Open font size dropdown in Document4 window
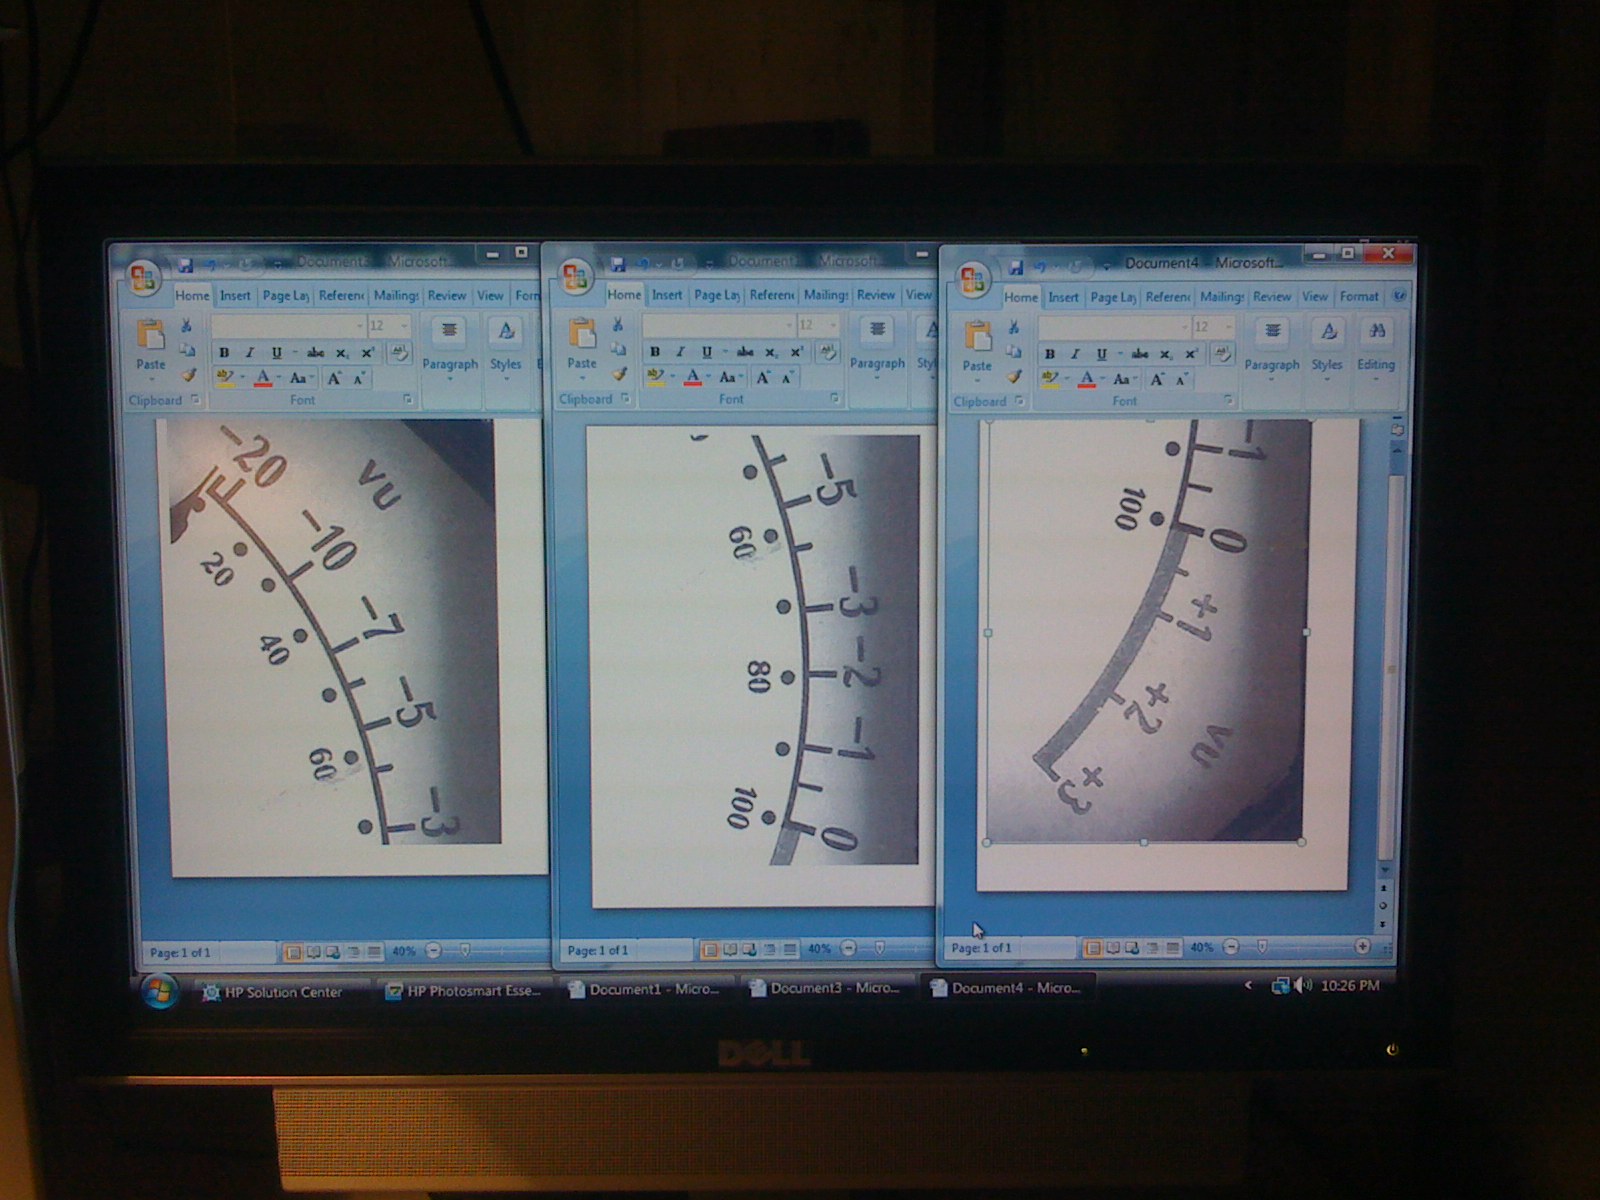 click(1227, 327)
